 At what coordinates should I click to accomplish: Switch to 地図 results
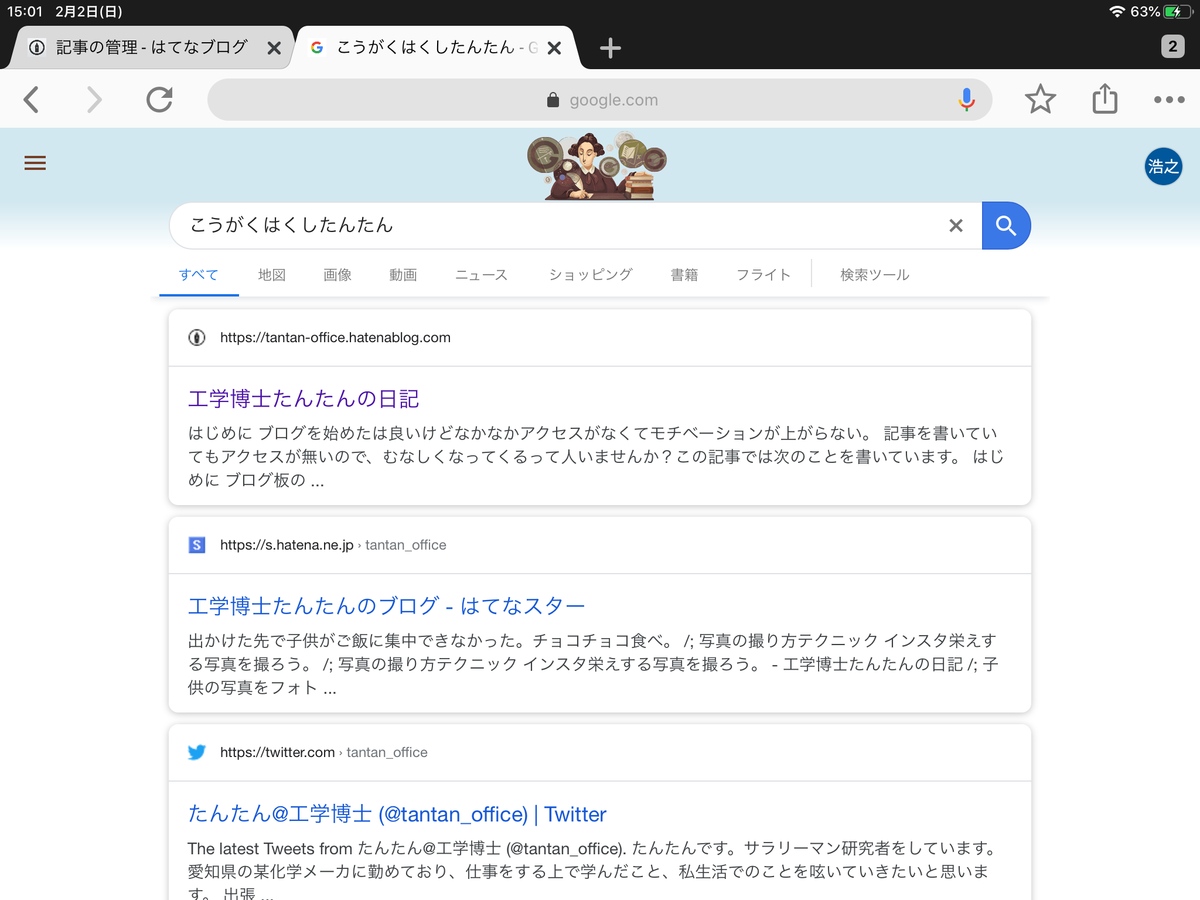pyautogui.click(x=272, y=274)
